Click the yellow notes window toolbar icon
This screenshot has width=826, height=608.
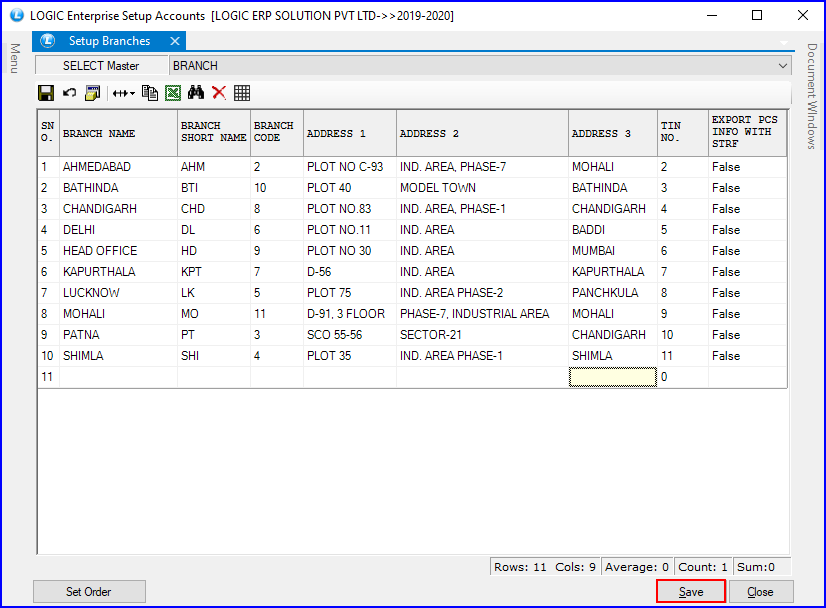[92, 93]
